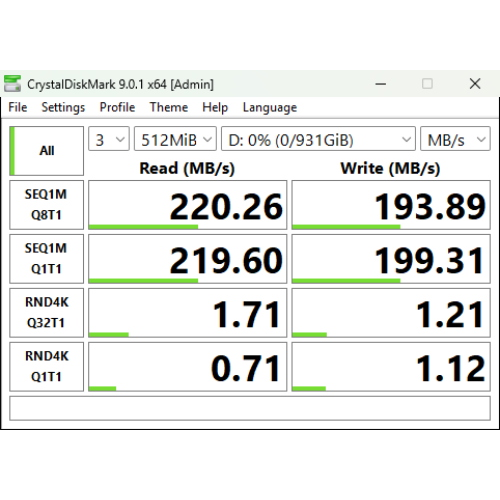Open the Language menu
This screenshot has width=500, height=500.
(x=270, y=107)
